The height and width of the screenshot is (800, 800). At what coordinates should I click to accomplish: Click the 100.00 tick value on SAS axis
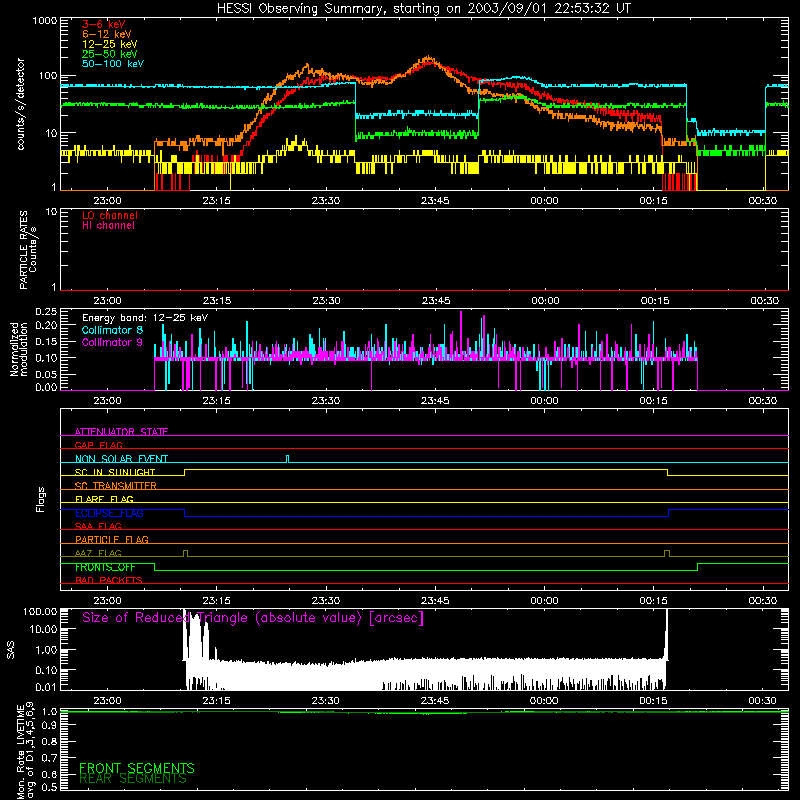click(40, 612)
